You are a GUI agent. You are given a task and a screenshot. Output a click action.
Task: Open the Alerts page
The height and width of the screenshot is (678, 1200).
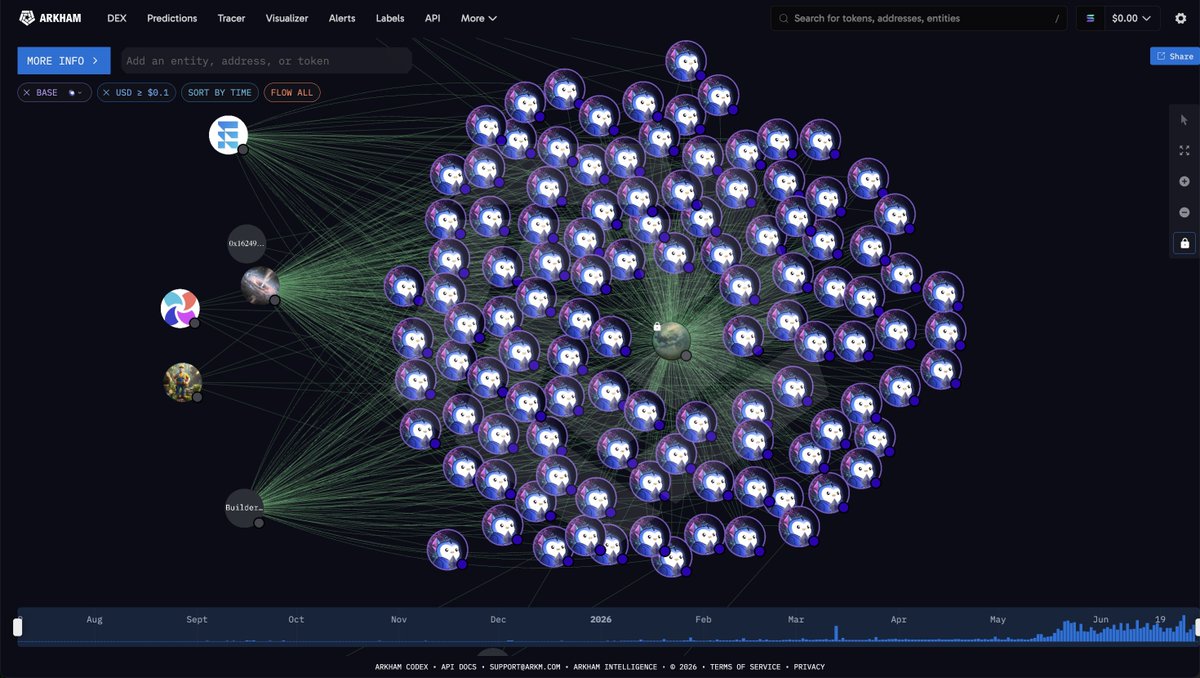[342, 18]
